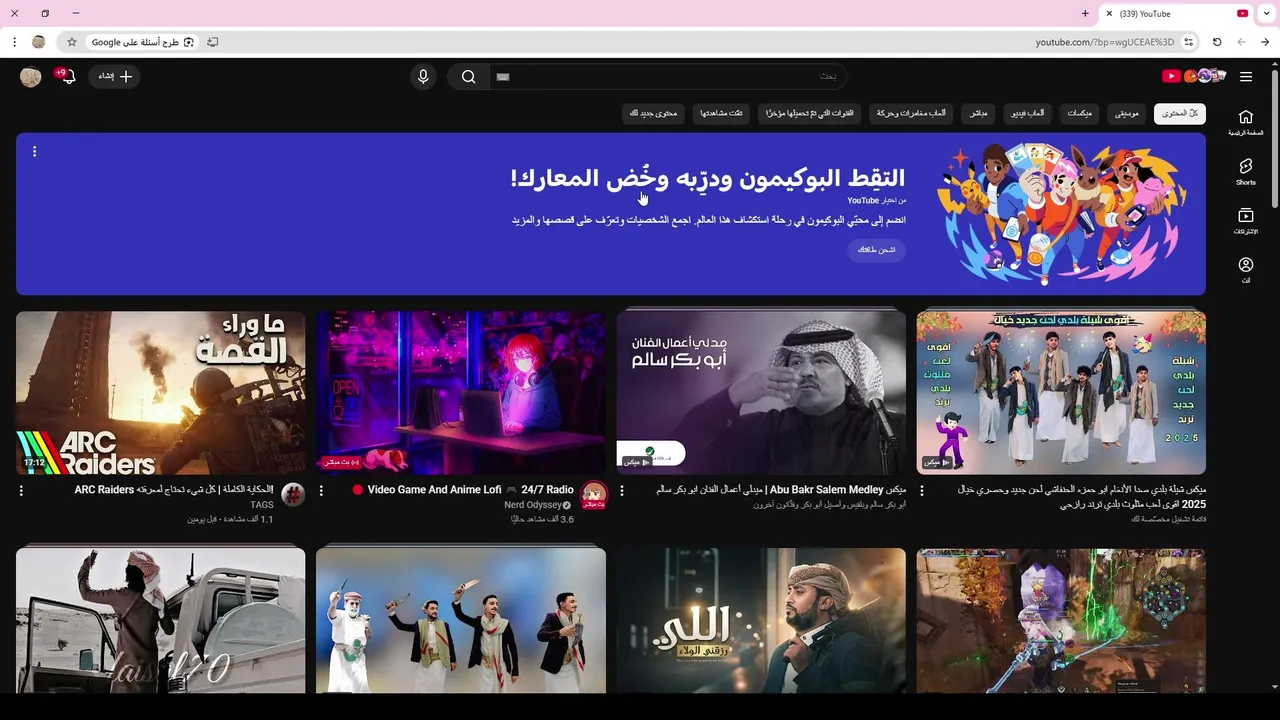Image resolution: width=1280 pixels, height=720 pixels.
Task: Open more options for 24/7 Radio video
Action: [x=321, y=491]
